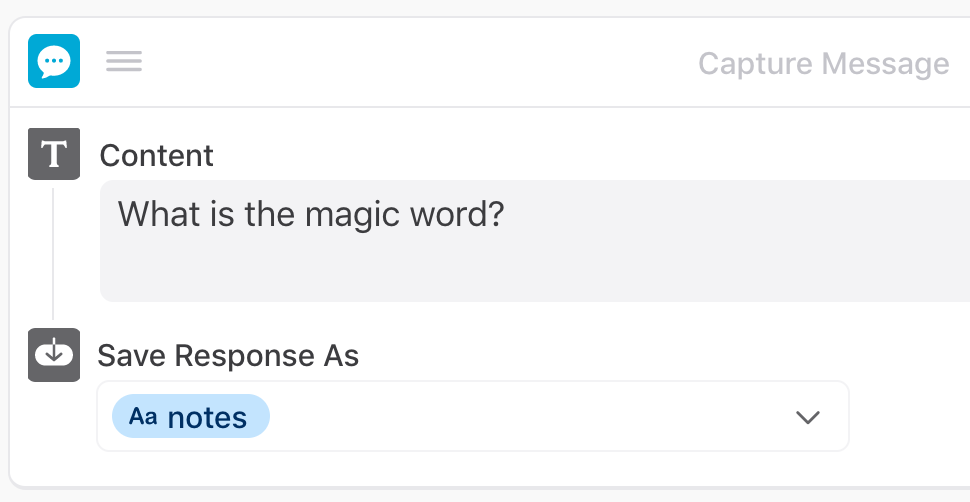Viewport: 970px width, 502px height.
Task: Click the vertical connector line under T icon
Action: (x=53, y=250)
